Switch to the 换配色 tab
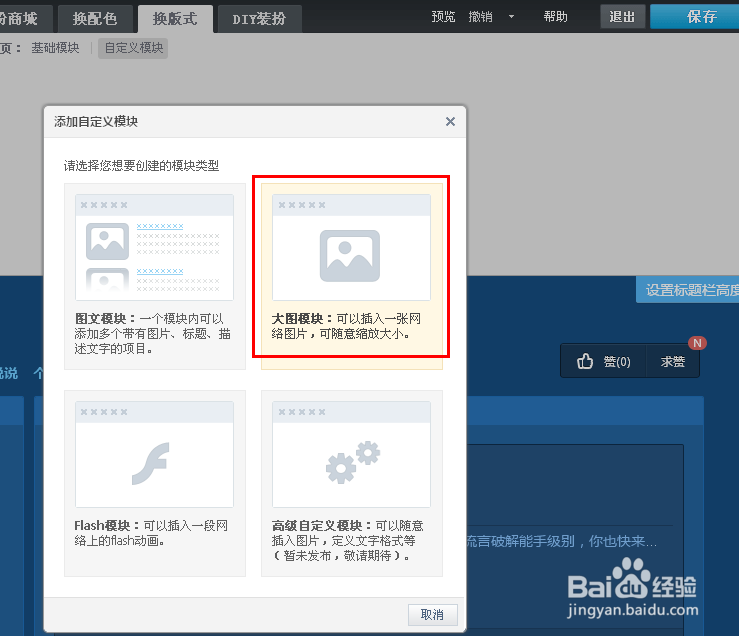Screen dimensions: 739x636 point(95,19)
